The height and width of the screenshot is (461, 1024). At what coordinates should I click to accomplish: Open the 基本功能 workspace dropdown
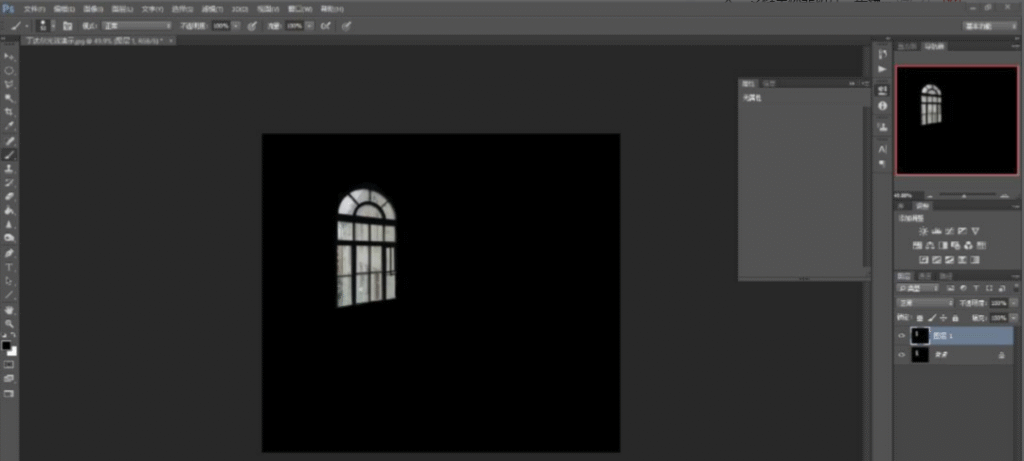coord(989,26)
